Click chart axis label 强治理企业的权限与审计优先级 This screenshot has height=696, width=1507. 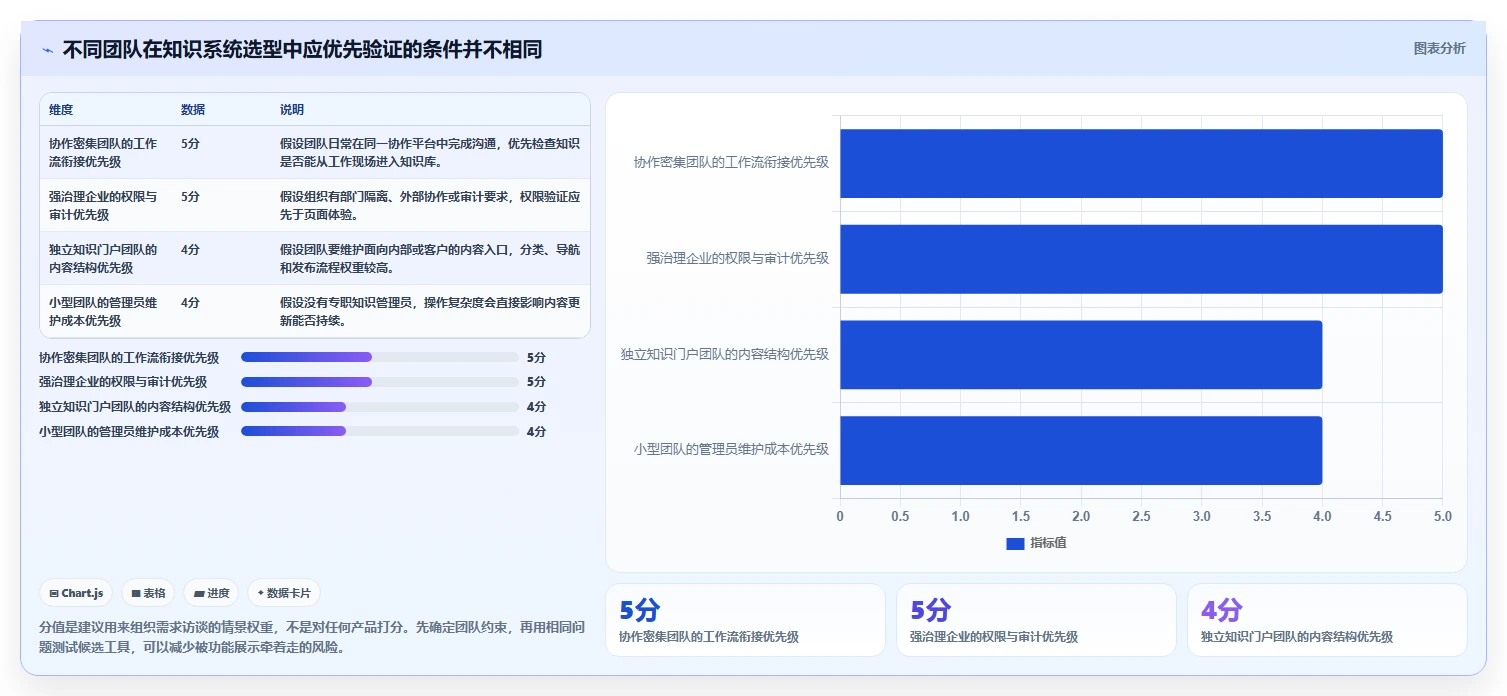coord(738,258)
